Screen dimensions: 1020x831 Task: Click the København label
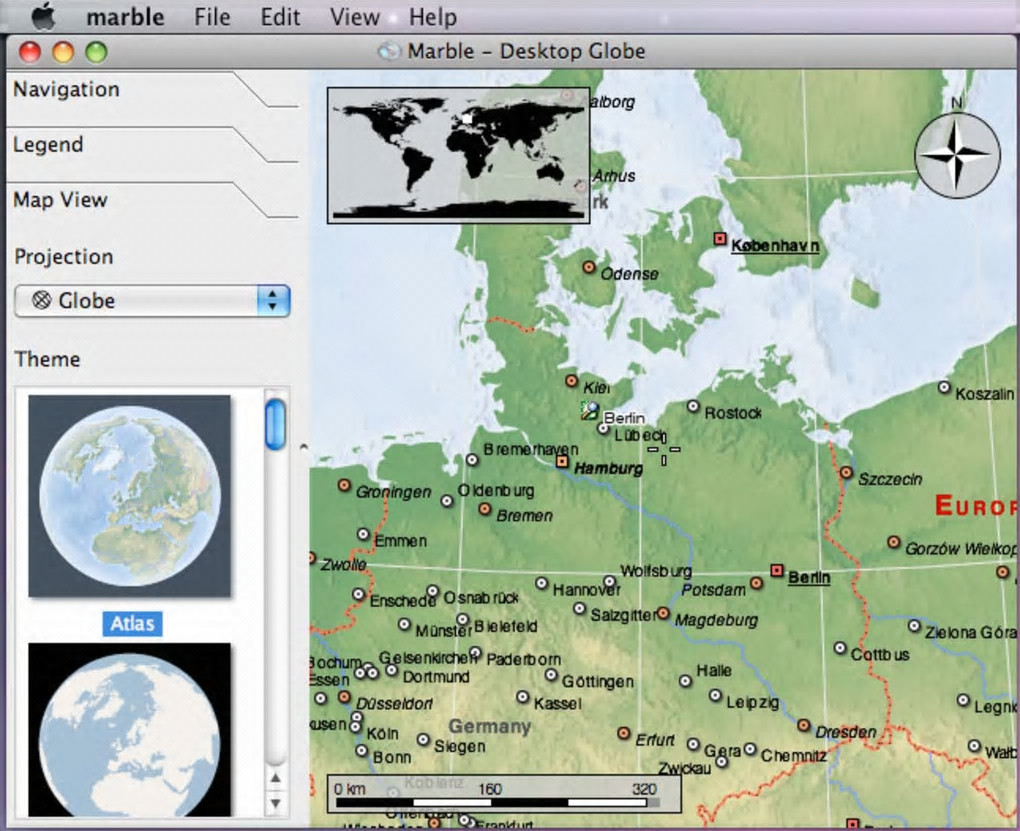pos(775,245)
